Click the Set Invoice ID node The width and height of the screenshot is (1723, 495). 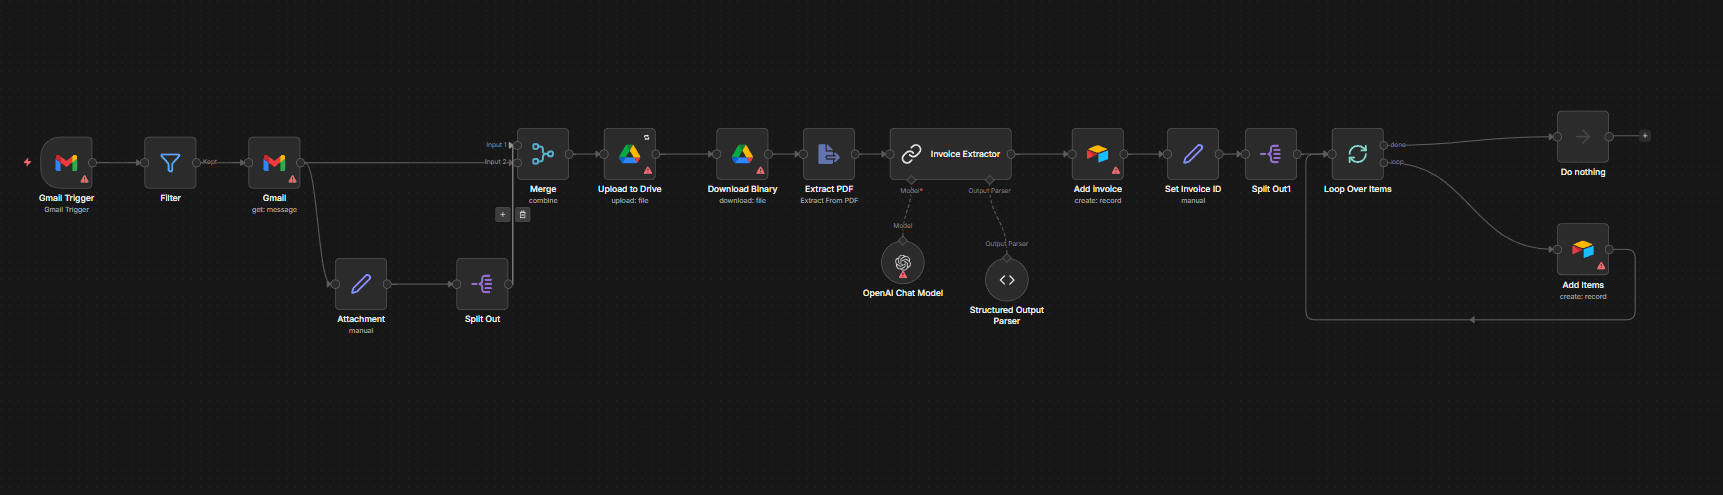pos(1193,154)
